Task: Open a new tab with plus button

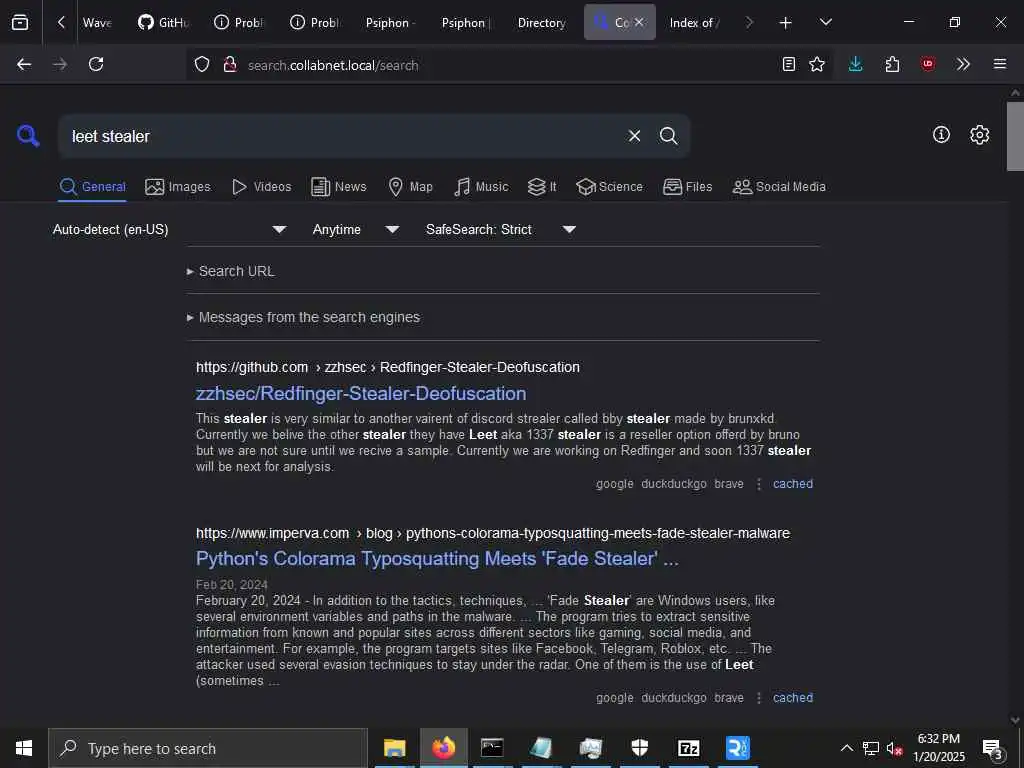Action: pos(786,23)
